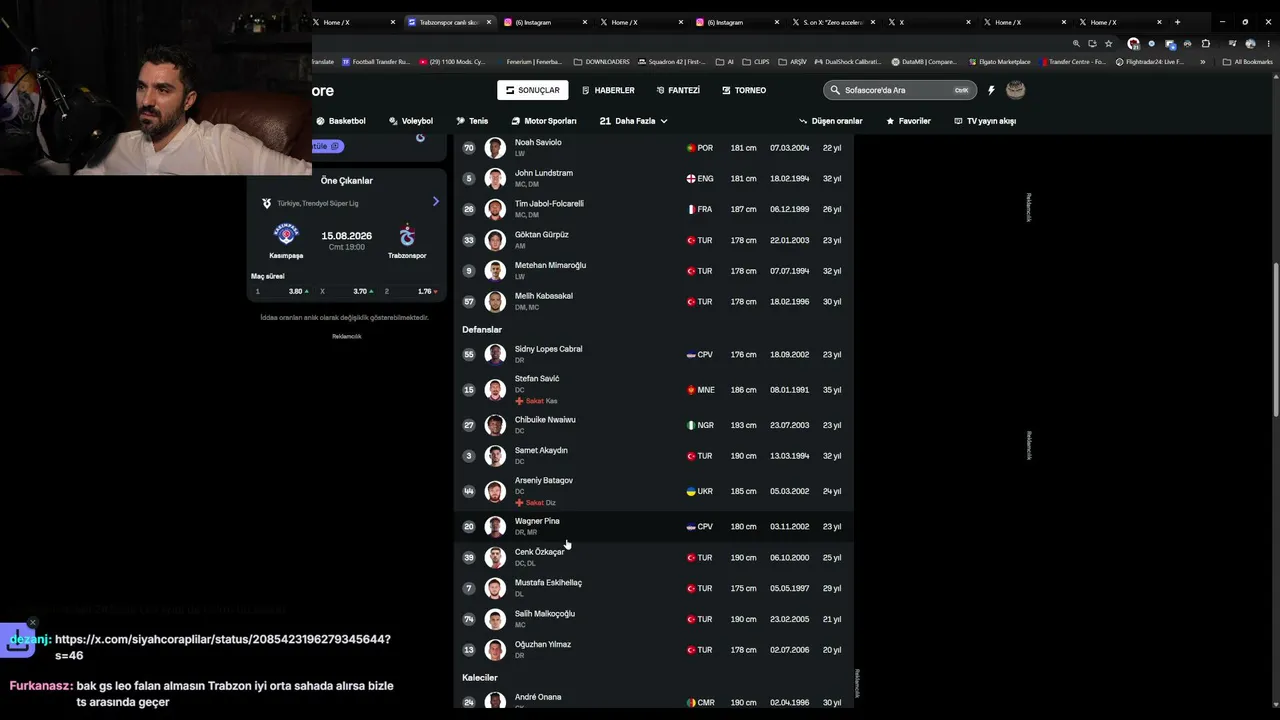Screen dimensions: 1280x720
Task: Open the user profile avatar menu
Action: [x=1015, y=90]
